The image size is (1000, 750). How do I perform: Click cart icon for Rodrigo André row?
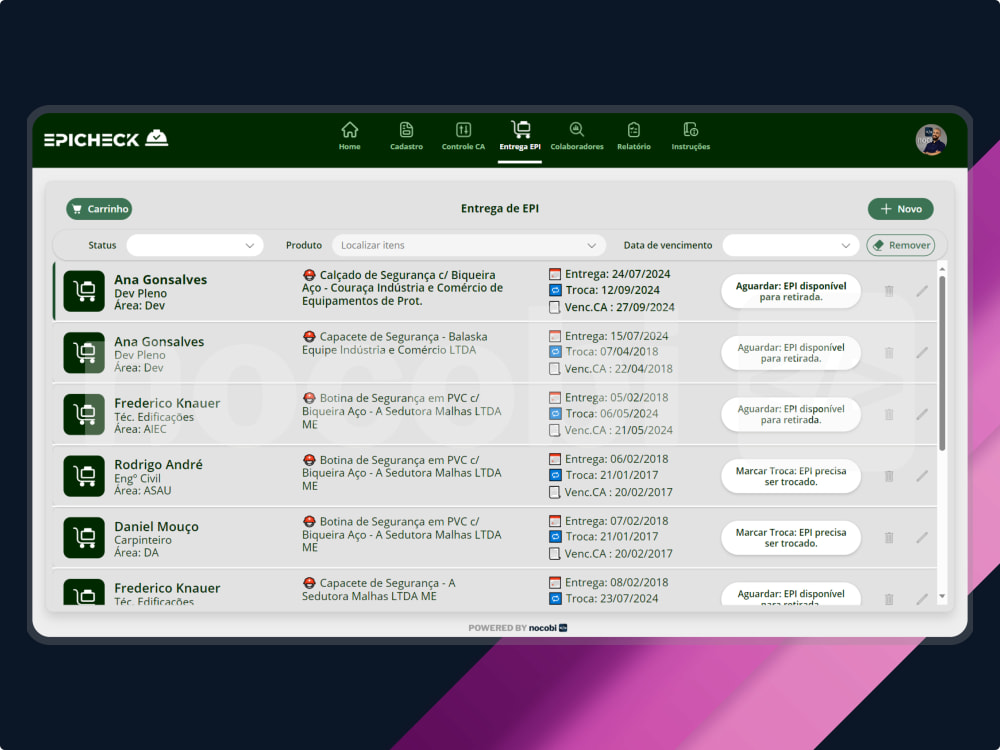pos(84,476)
